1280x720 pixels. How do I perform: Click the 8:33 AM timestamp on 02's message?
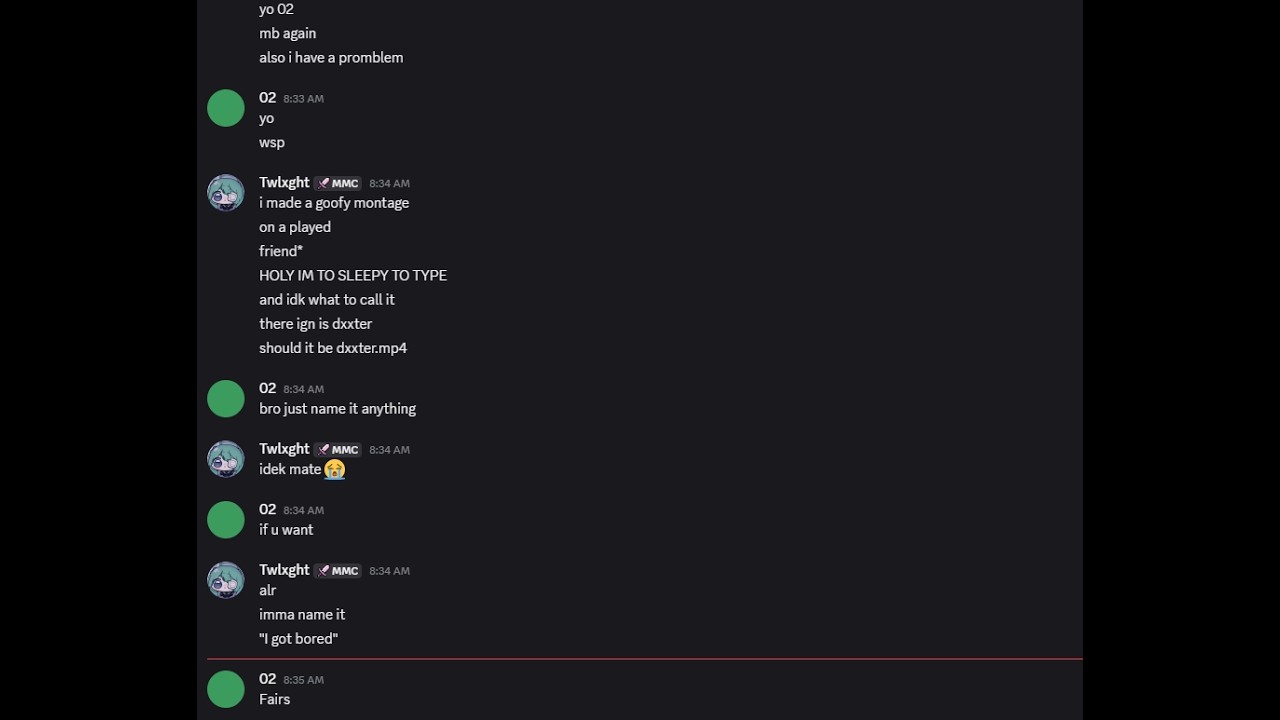[x=303, y=99]
